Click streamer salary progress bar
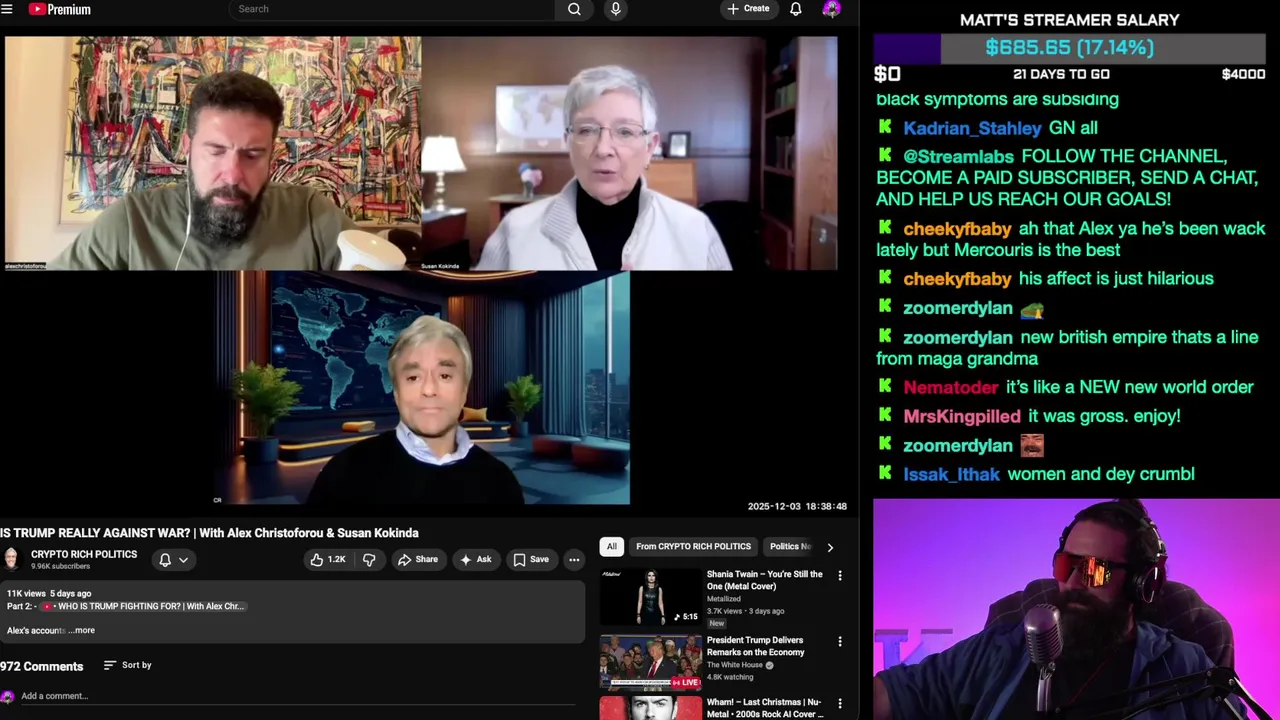 pyautogui.click(x=1069, y=48)
